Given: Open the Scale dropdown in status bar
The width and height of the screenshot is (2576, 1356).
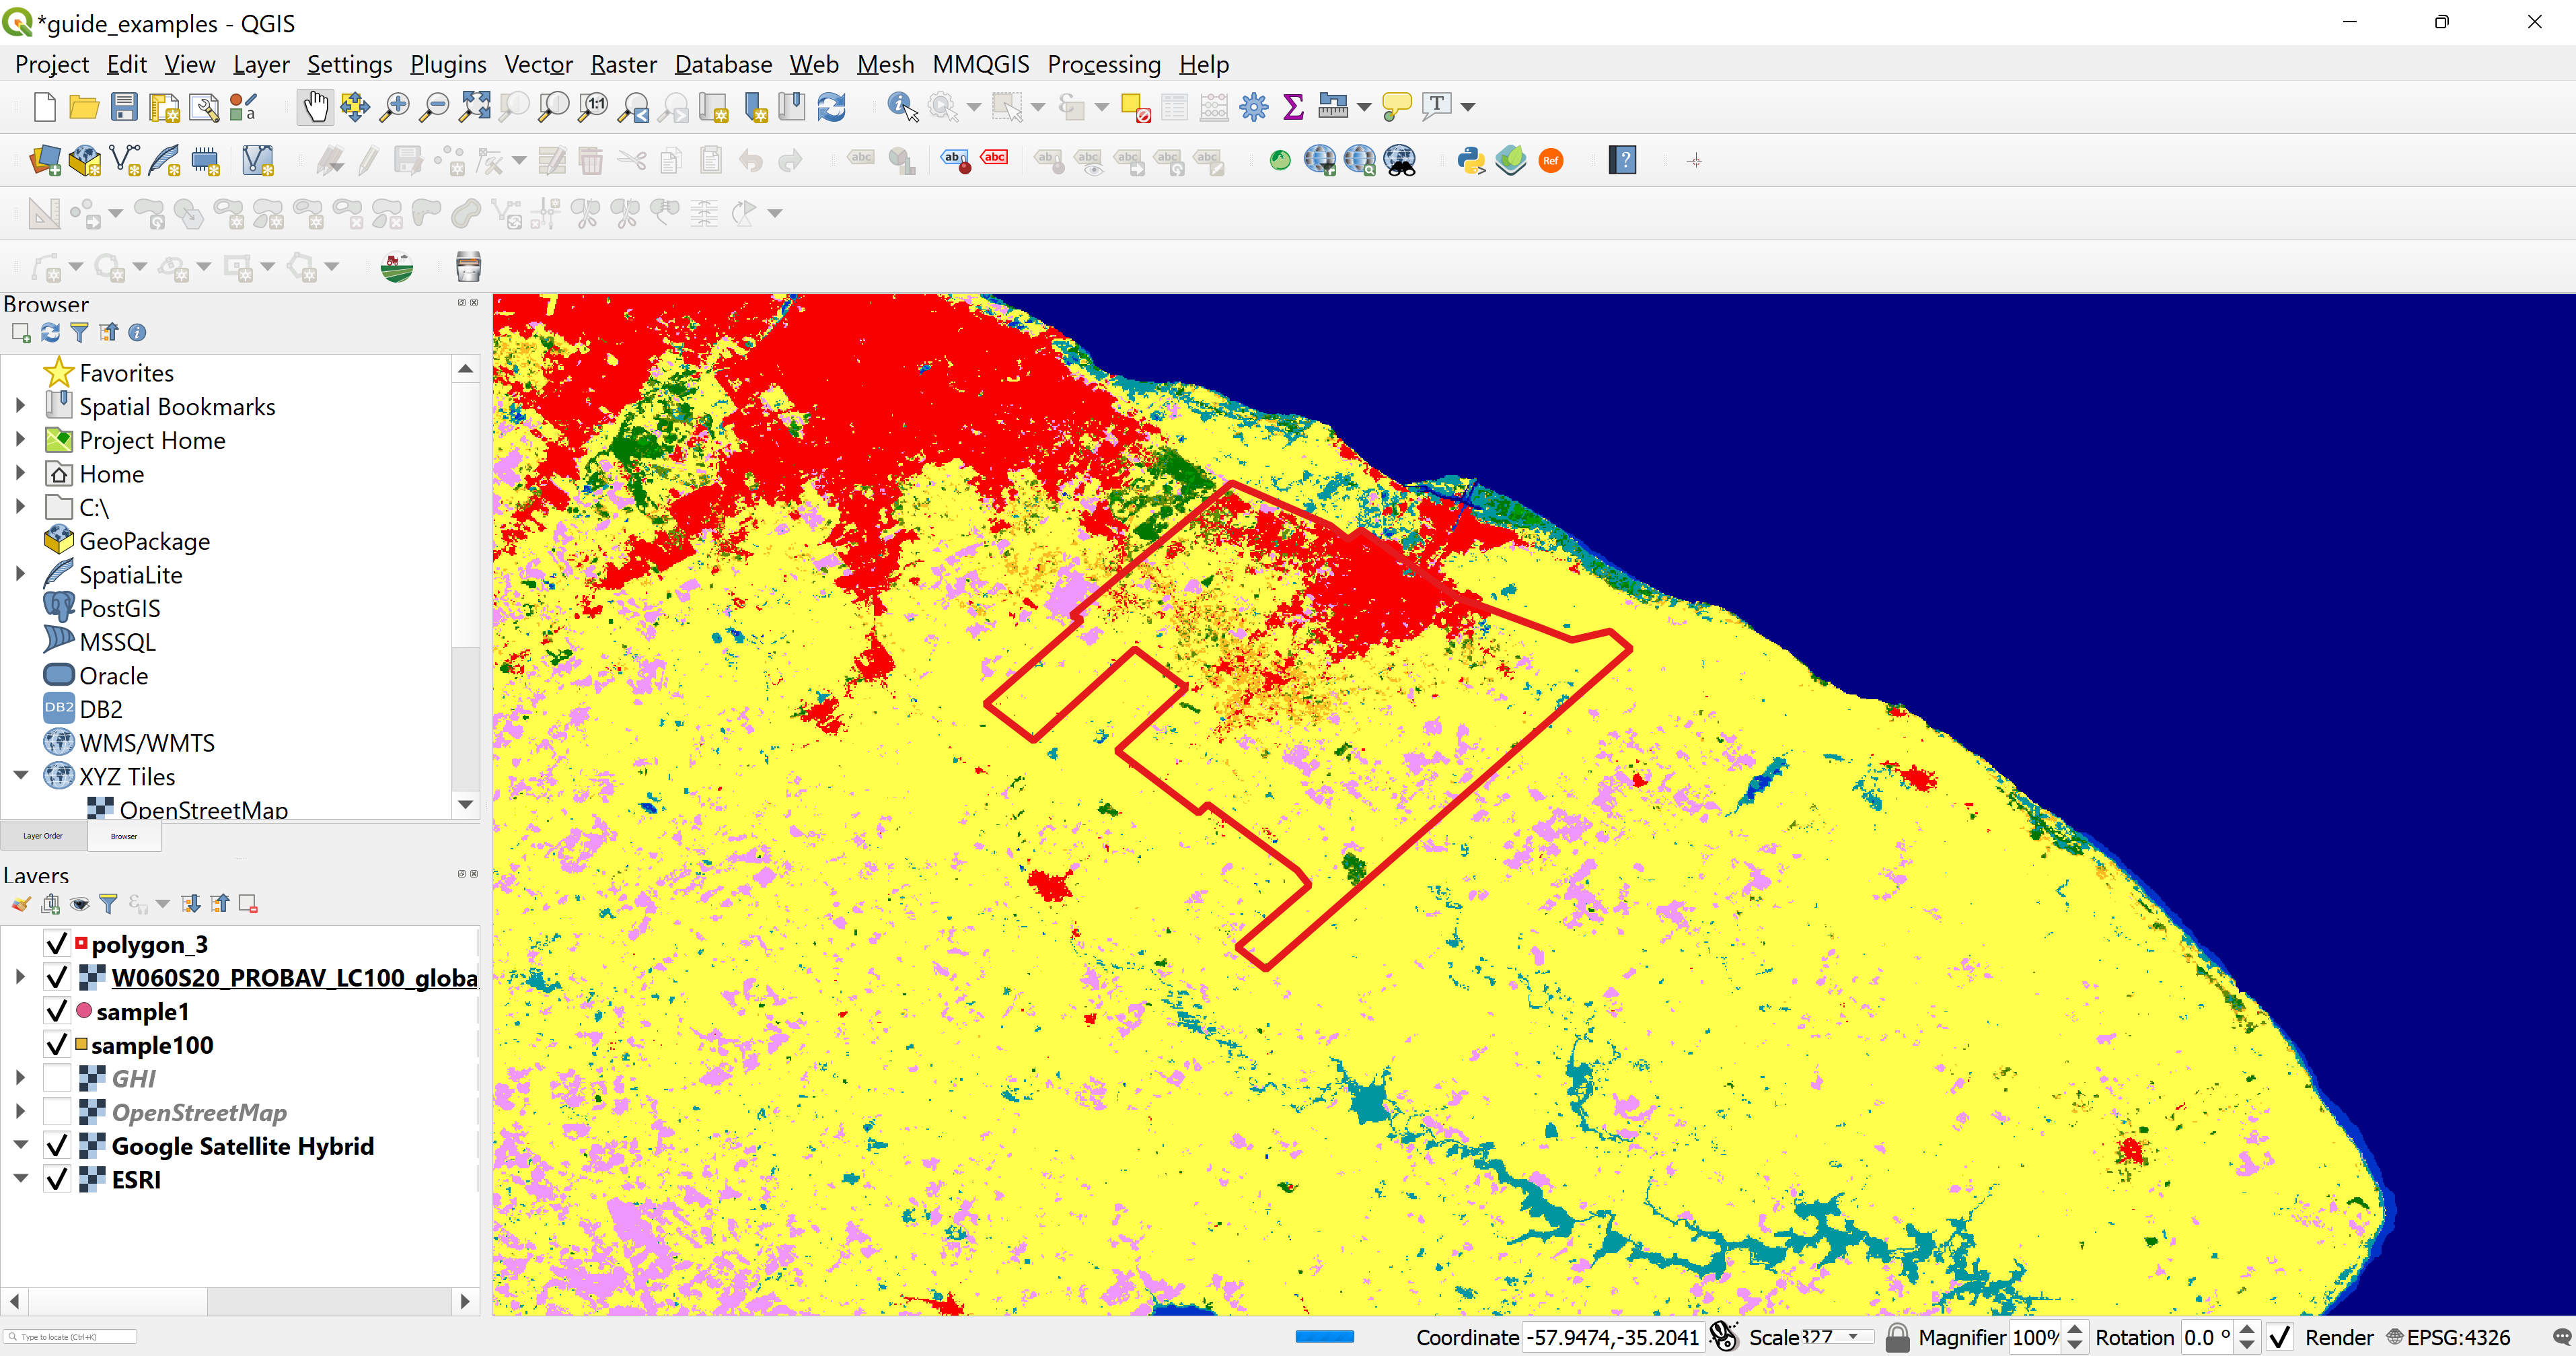Looking at the screenshot, I should coord(1853,1337).
